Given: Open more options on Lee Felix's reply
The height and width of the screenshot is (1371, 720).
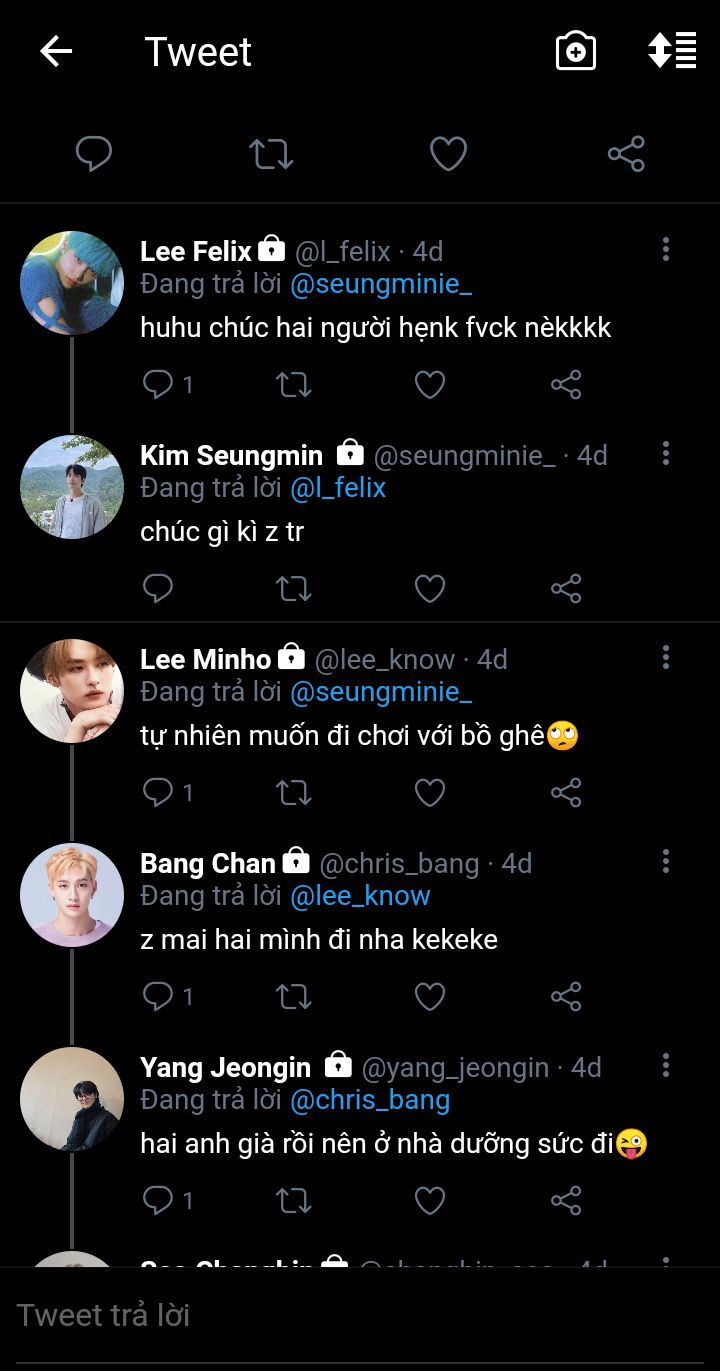Looking at the screenshot, I should tap(666, 250).
